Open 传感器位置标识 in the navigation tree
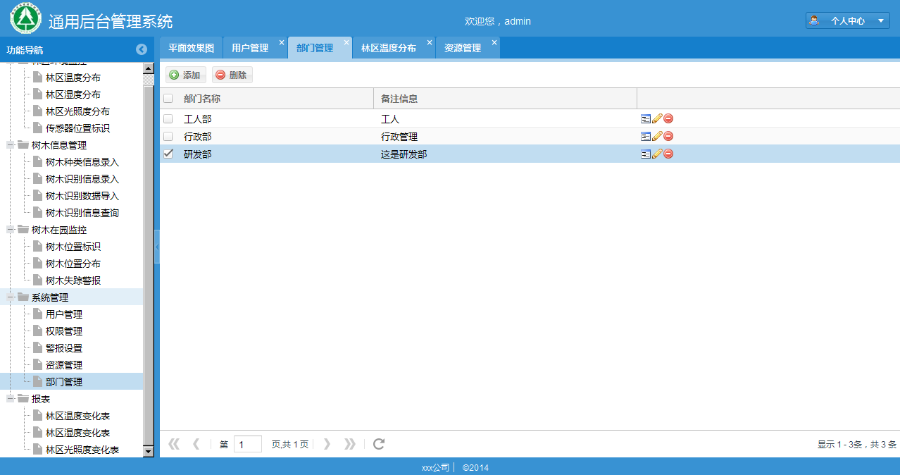 [77, 129]
